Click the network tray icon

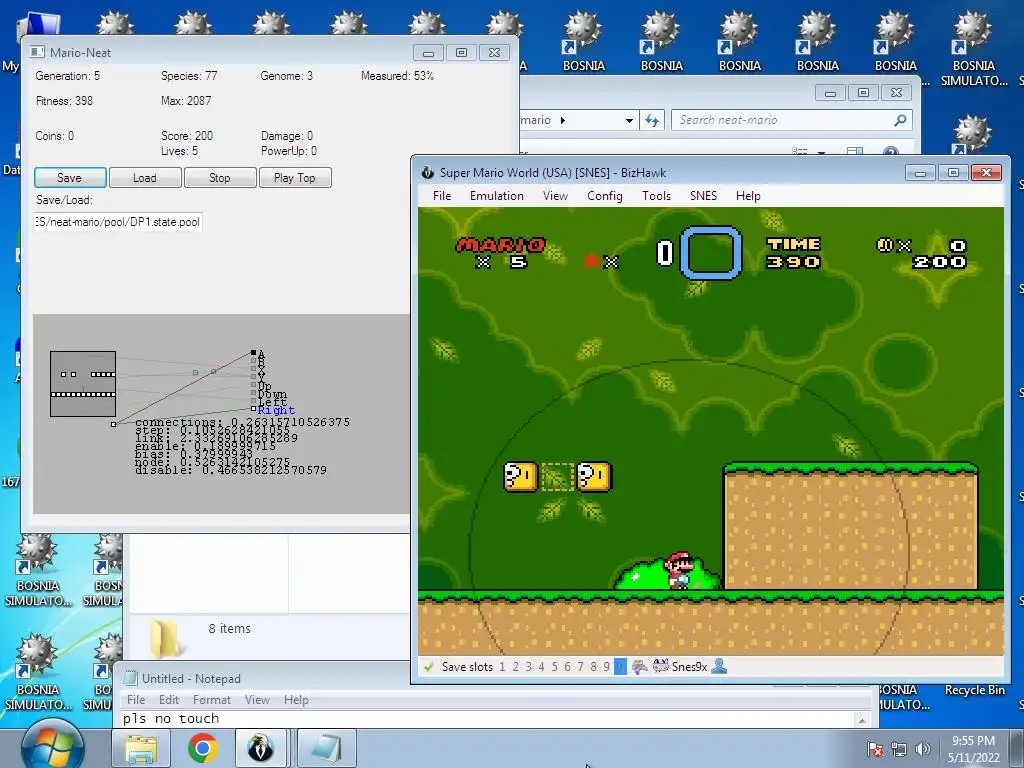coord(899,749)
